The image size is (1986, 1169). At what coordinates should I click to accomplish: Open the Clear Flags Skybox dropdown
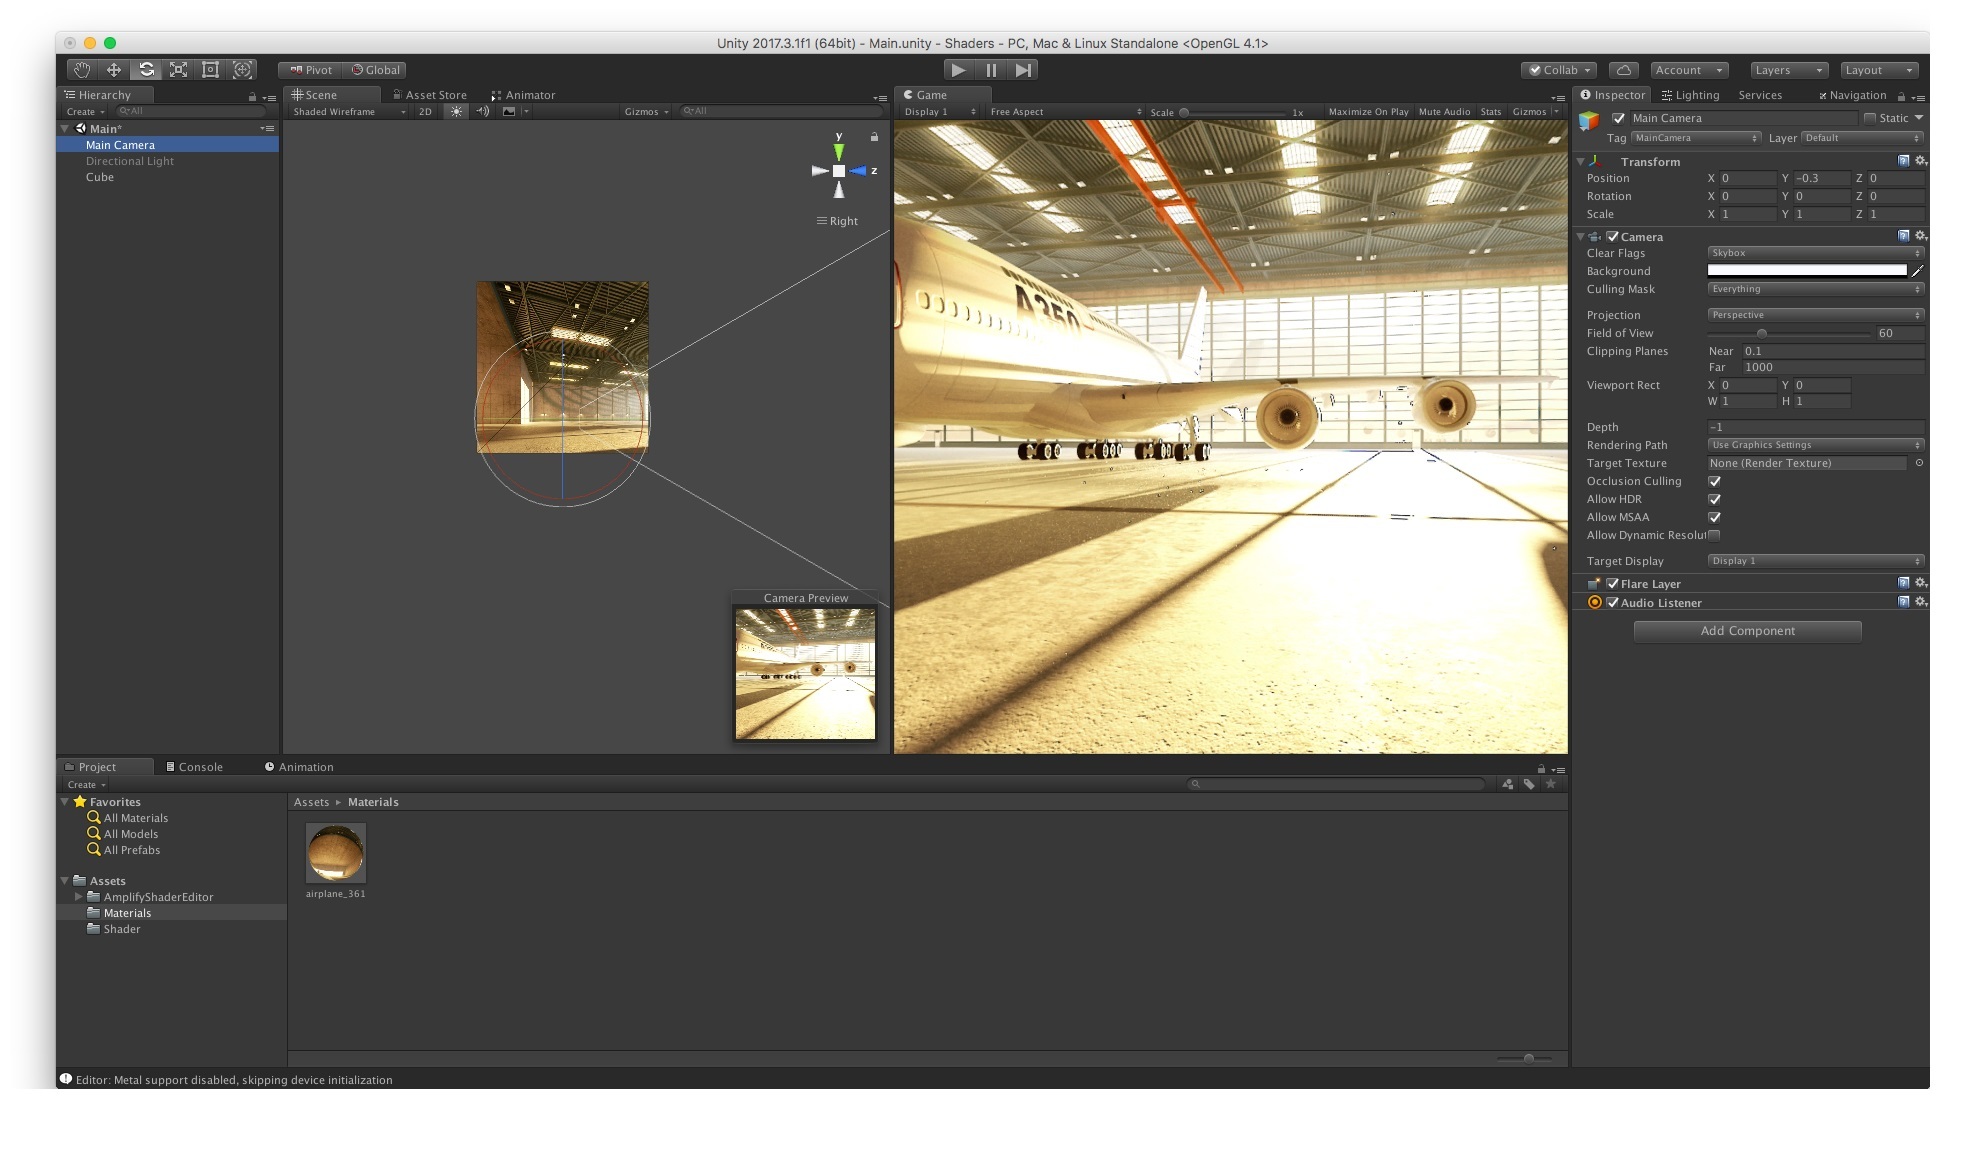(x=1814, y=253)
